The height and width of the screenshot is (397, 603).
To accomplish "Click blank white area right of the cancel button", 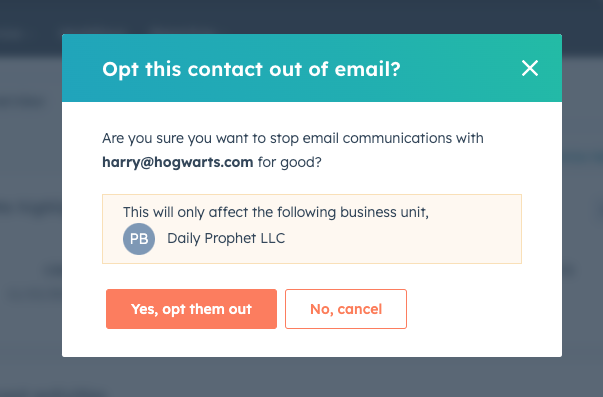I will [x=481, y=310].
